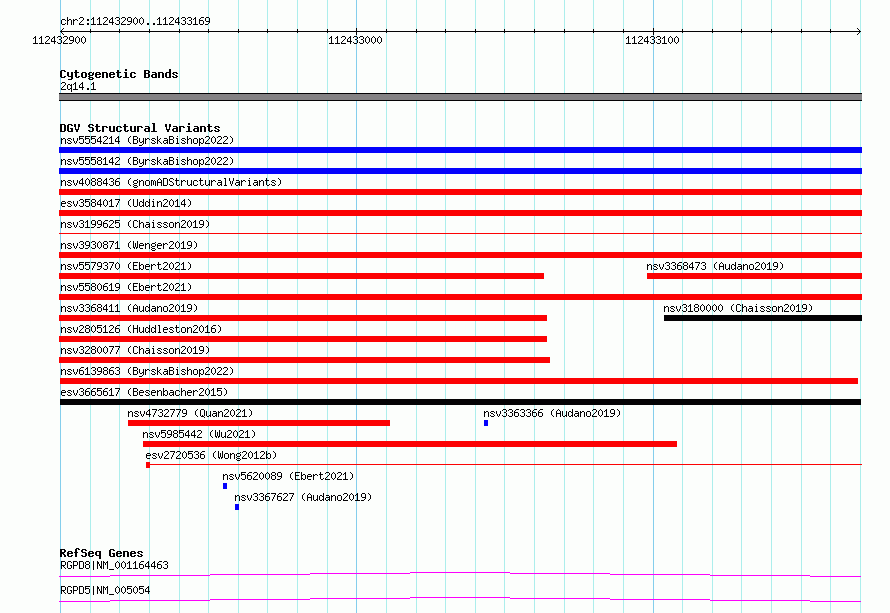
Task: Open variant nsv3280077 (Chaisson2019) label
Action: (135, 350)
